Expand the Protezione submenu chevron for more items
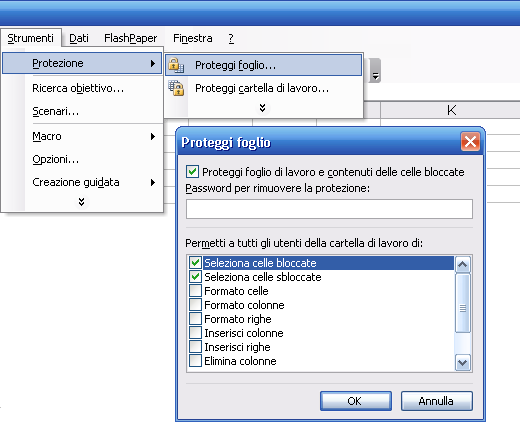Screen dimensions: 520x422 (262, 108)
